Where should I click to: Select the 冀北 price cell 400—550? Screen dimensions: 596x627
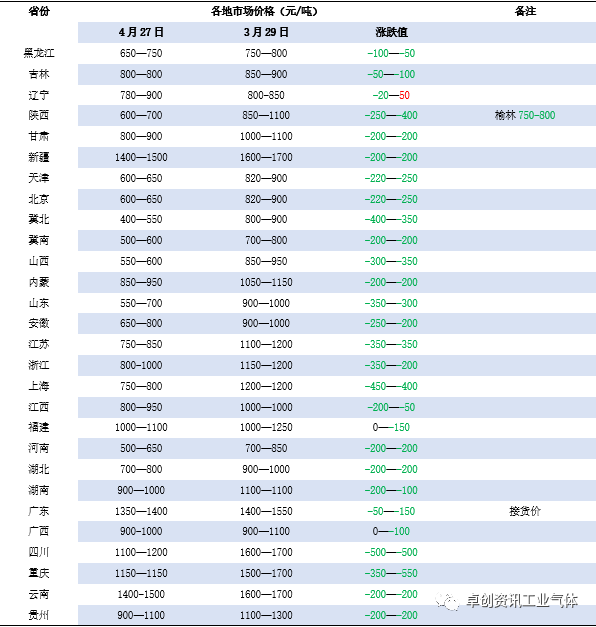tap(141, 219)
